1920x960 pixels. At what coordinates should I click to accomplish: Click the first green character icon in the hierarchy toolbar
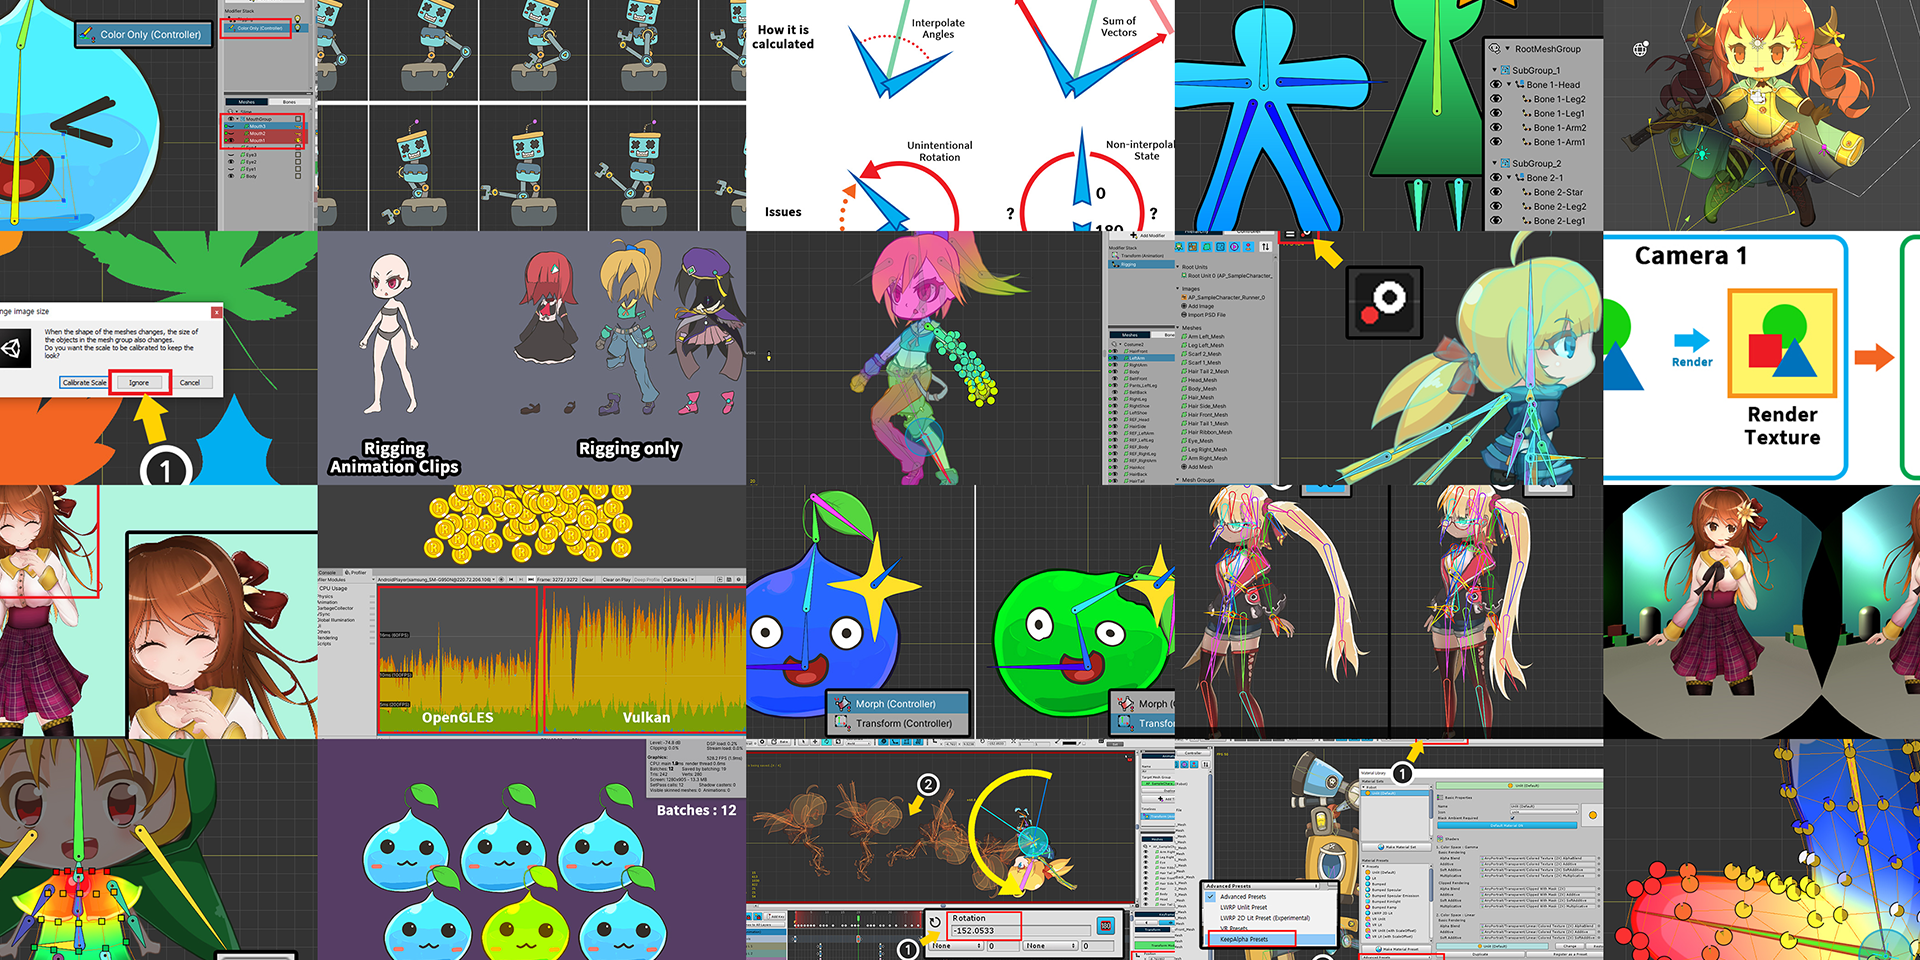(1180, 247)
